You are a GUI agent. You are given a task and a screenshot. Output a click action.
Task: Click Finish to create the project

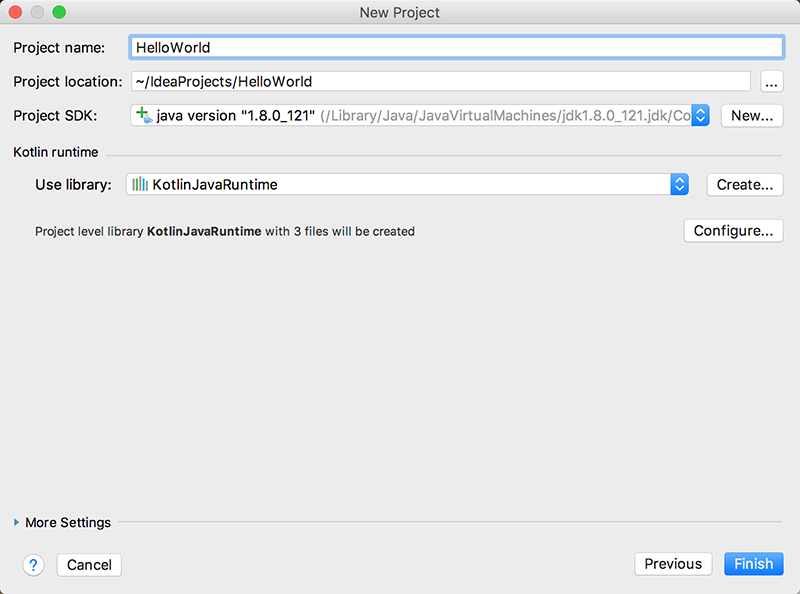click(x=754, y=564)
